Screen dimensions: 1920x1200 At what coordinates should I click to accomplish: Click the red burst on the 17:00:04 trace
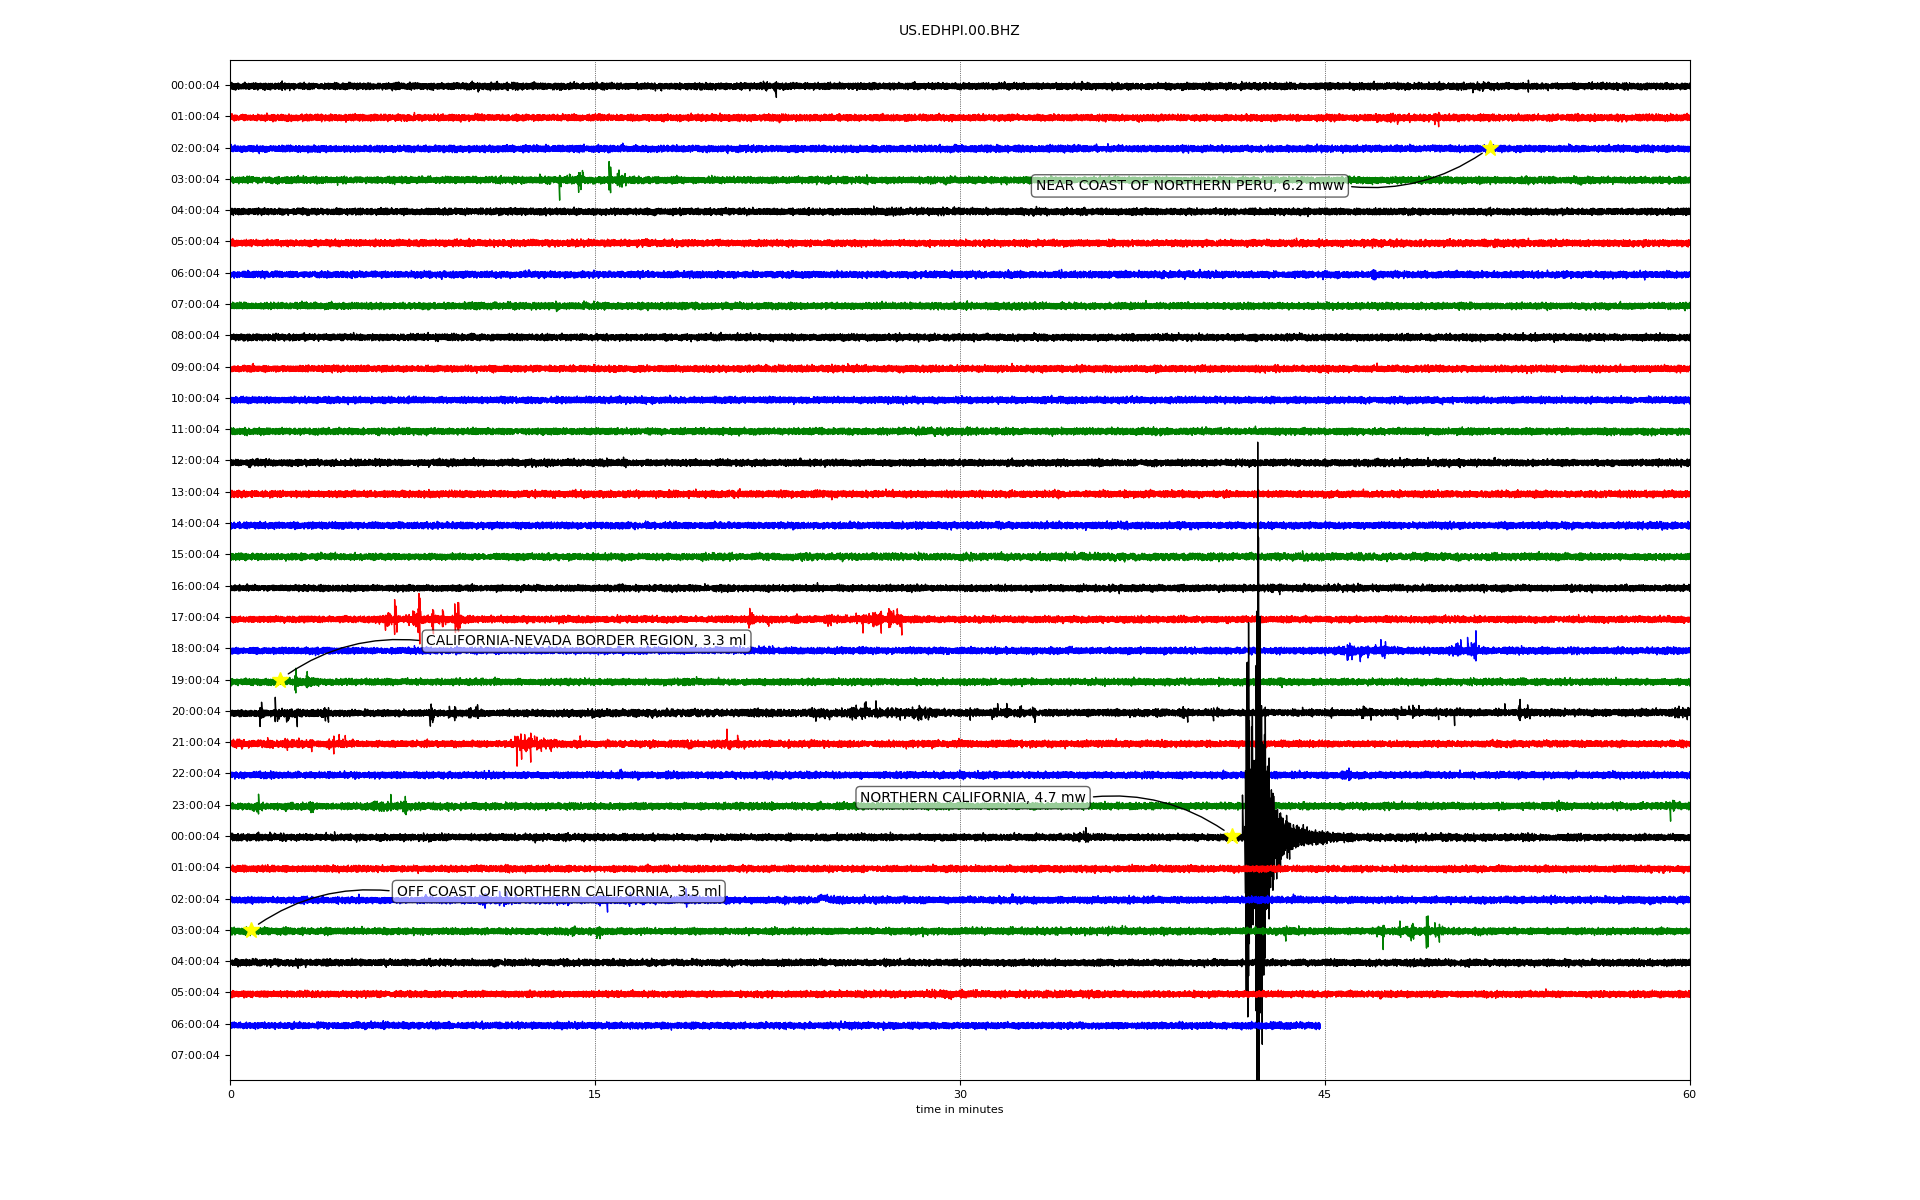point(420,617)
